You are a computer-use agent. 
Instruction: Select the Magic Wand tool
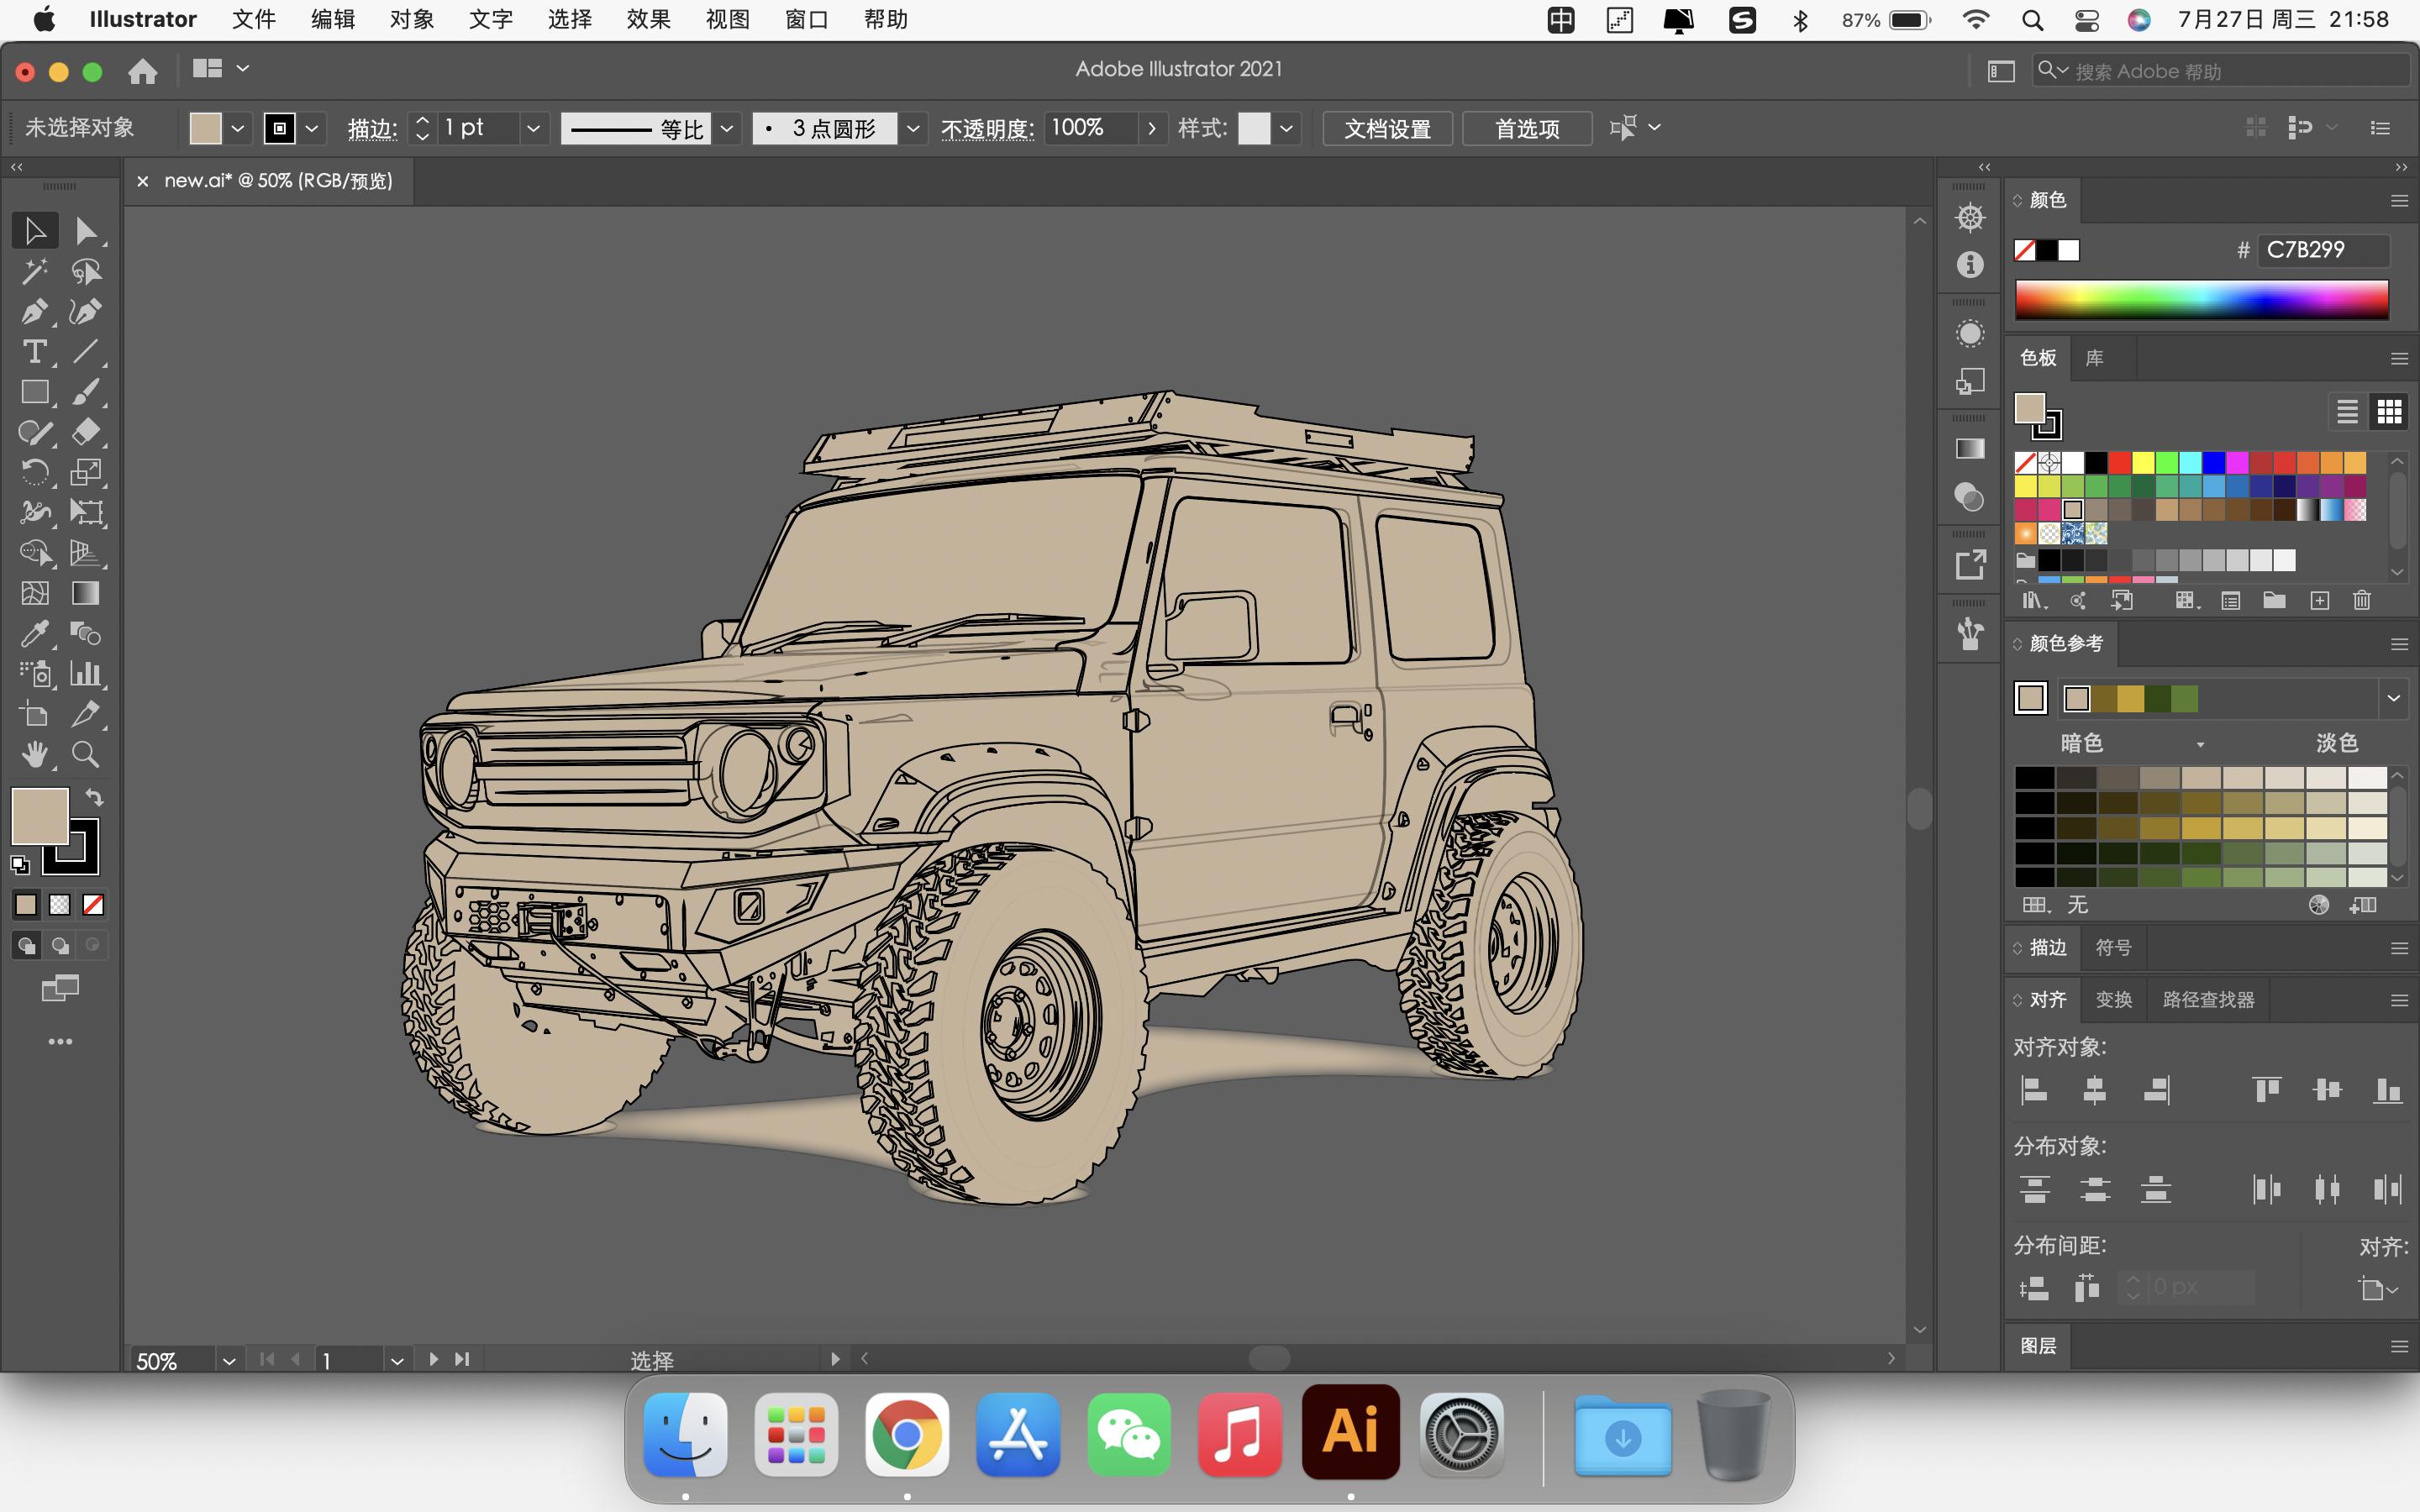click(x=34, y=271)
